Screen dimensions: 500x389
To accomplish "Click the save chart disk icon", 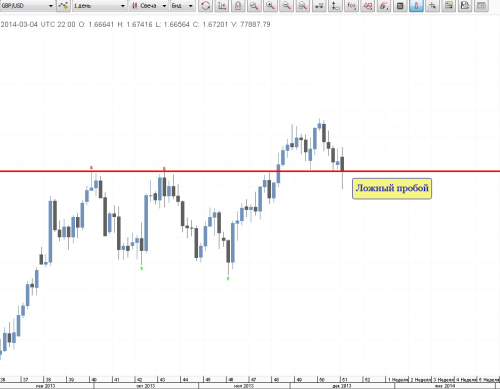I will (465, 6).
